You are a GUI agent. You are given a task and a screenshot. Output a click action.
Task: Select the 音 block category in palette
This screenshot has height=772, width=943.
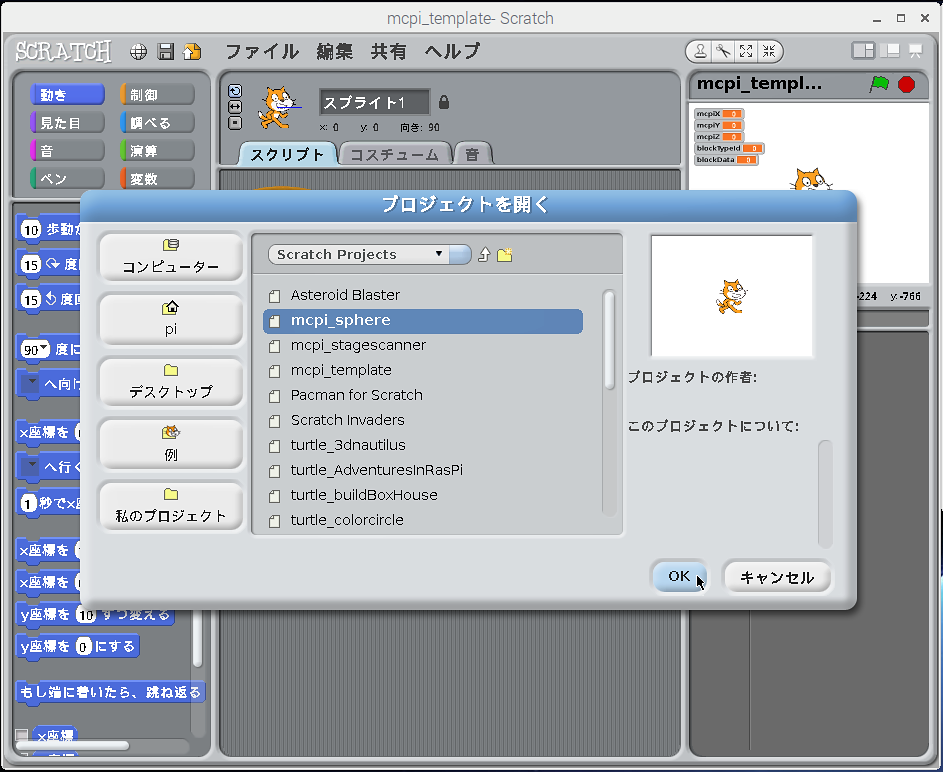click(67, 151)
